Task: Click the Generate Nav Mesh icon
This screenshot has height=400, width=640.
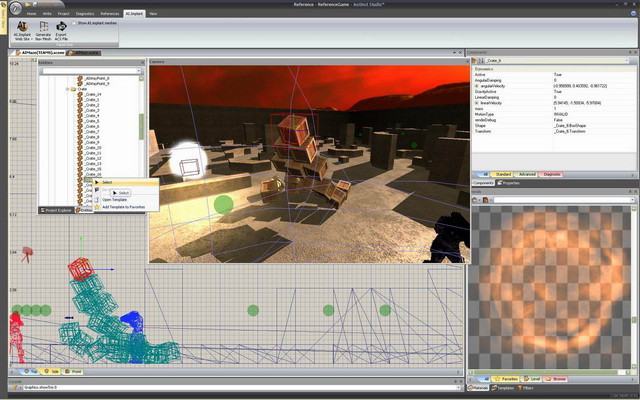Action: (x=43, y=27)
